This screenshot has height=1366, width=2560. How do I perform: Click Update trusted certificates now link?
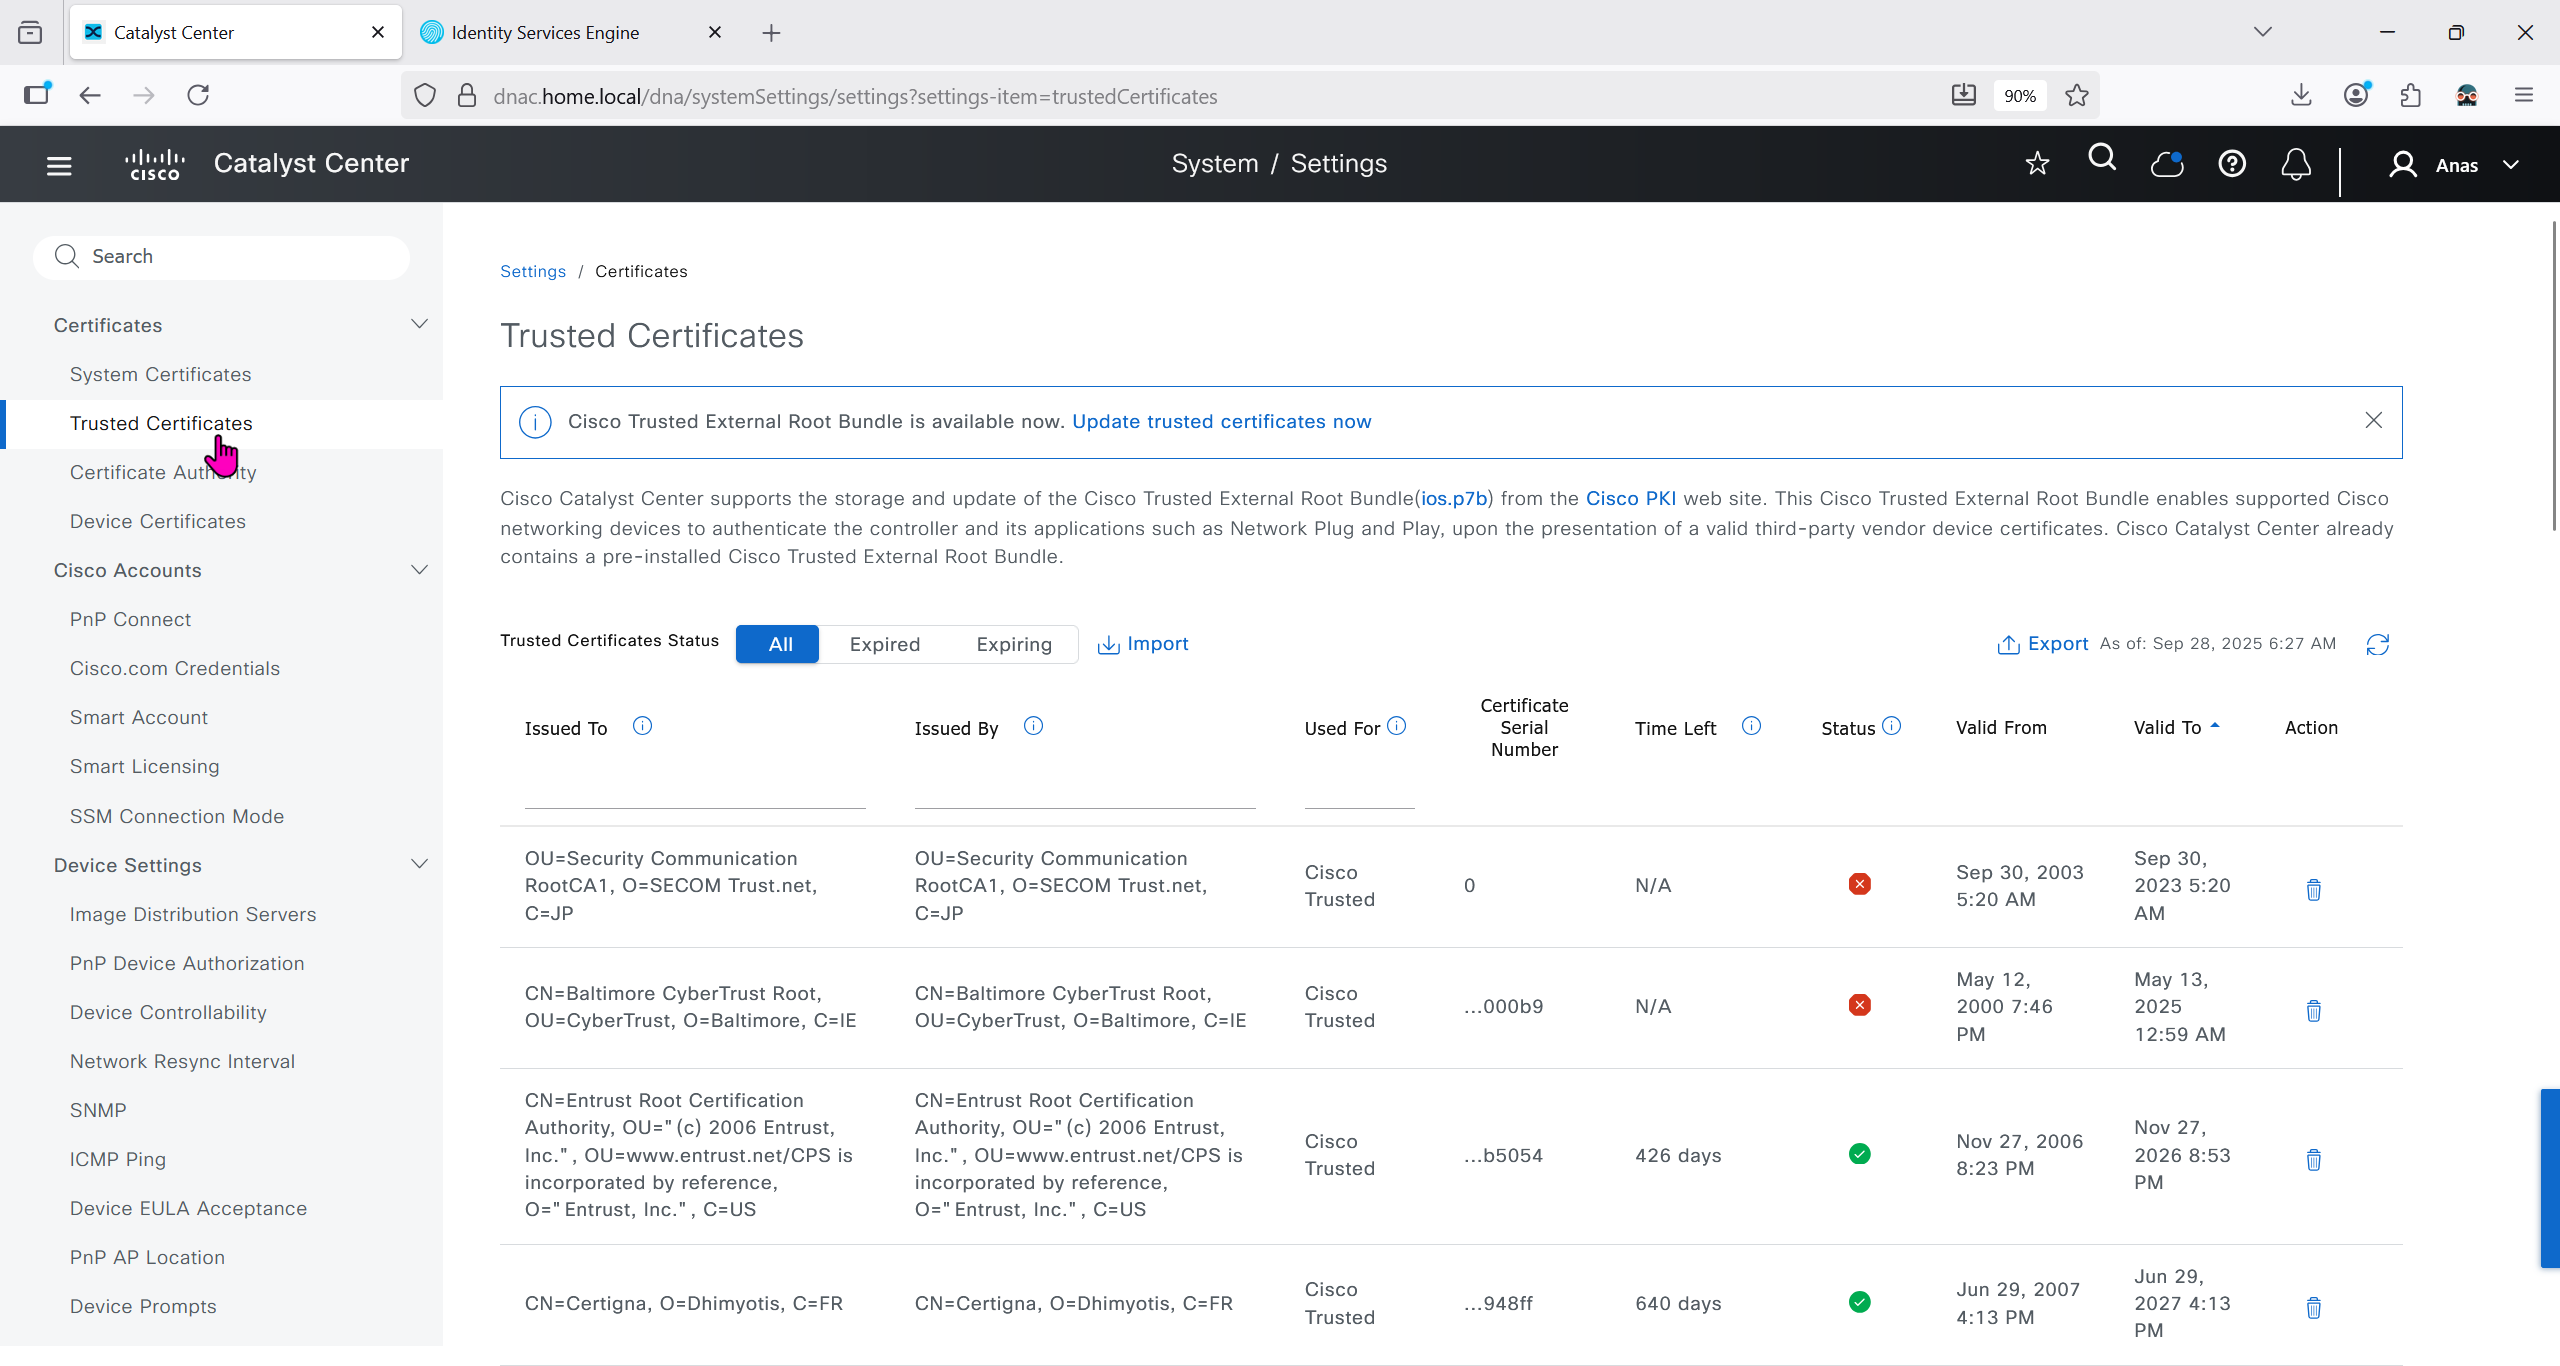click(1221, 422)
